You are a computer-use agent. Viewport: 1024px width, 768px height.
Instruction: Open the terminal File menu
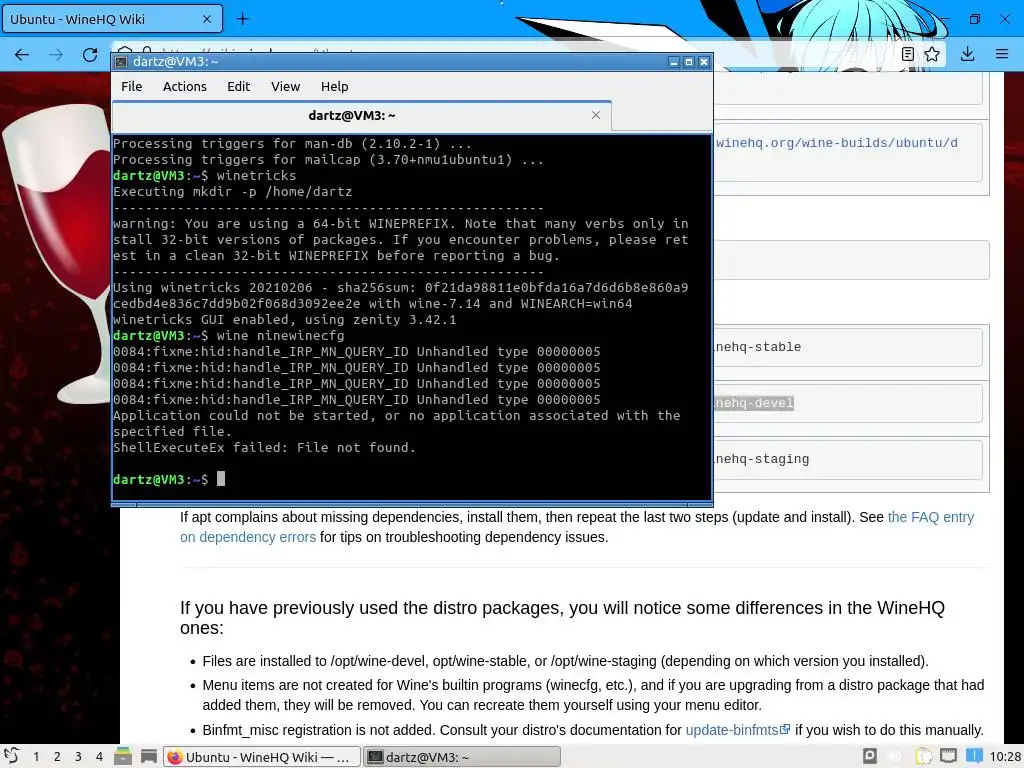click(131, 86)
